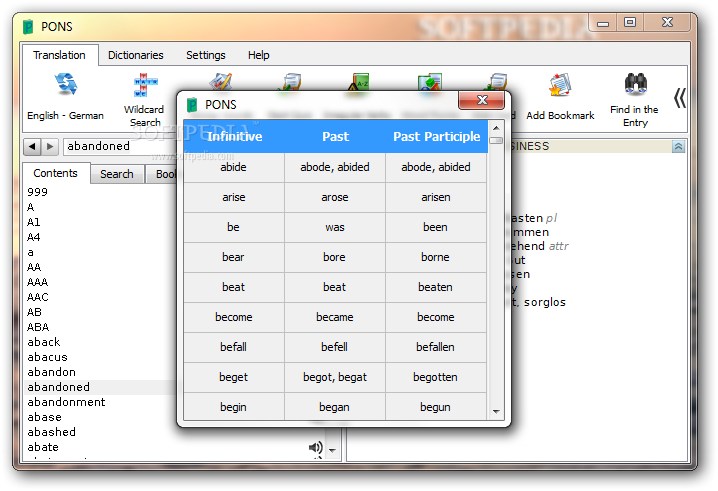The image size is (718, 491).
Task: Select 'AAC' in the contents list
Action: point(38,297)
